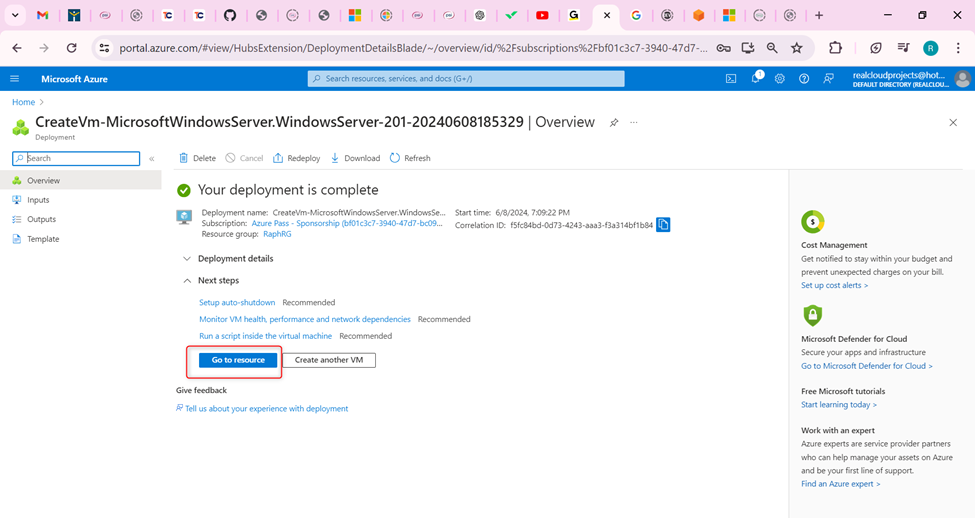Click Set up cost alerts link
Image resolution: width=975 pixels, height=518 pixels.
tap(834, 285)
